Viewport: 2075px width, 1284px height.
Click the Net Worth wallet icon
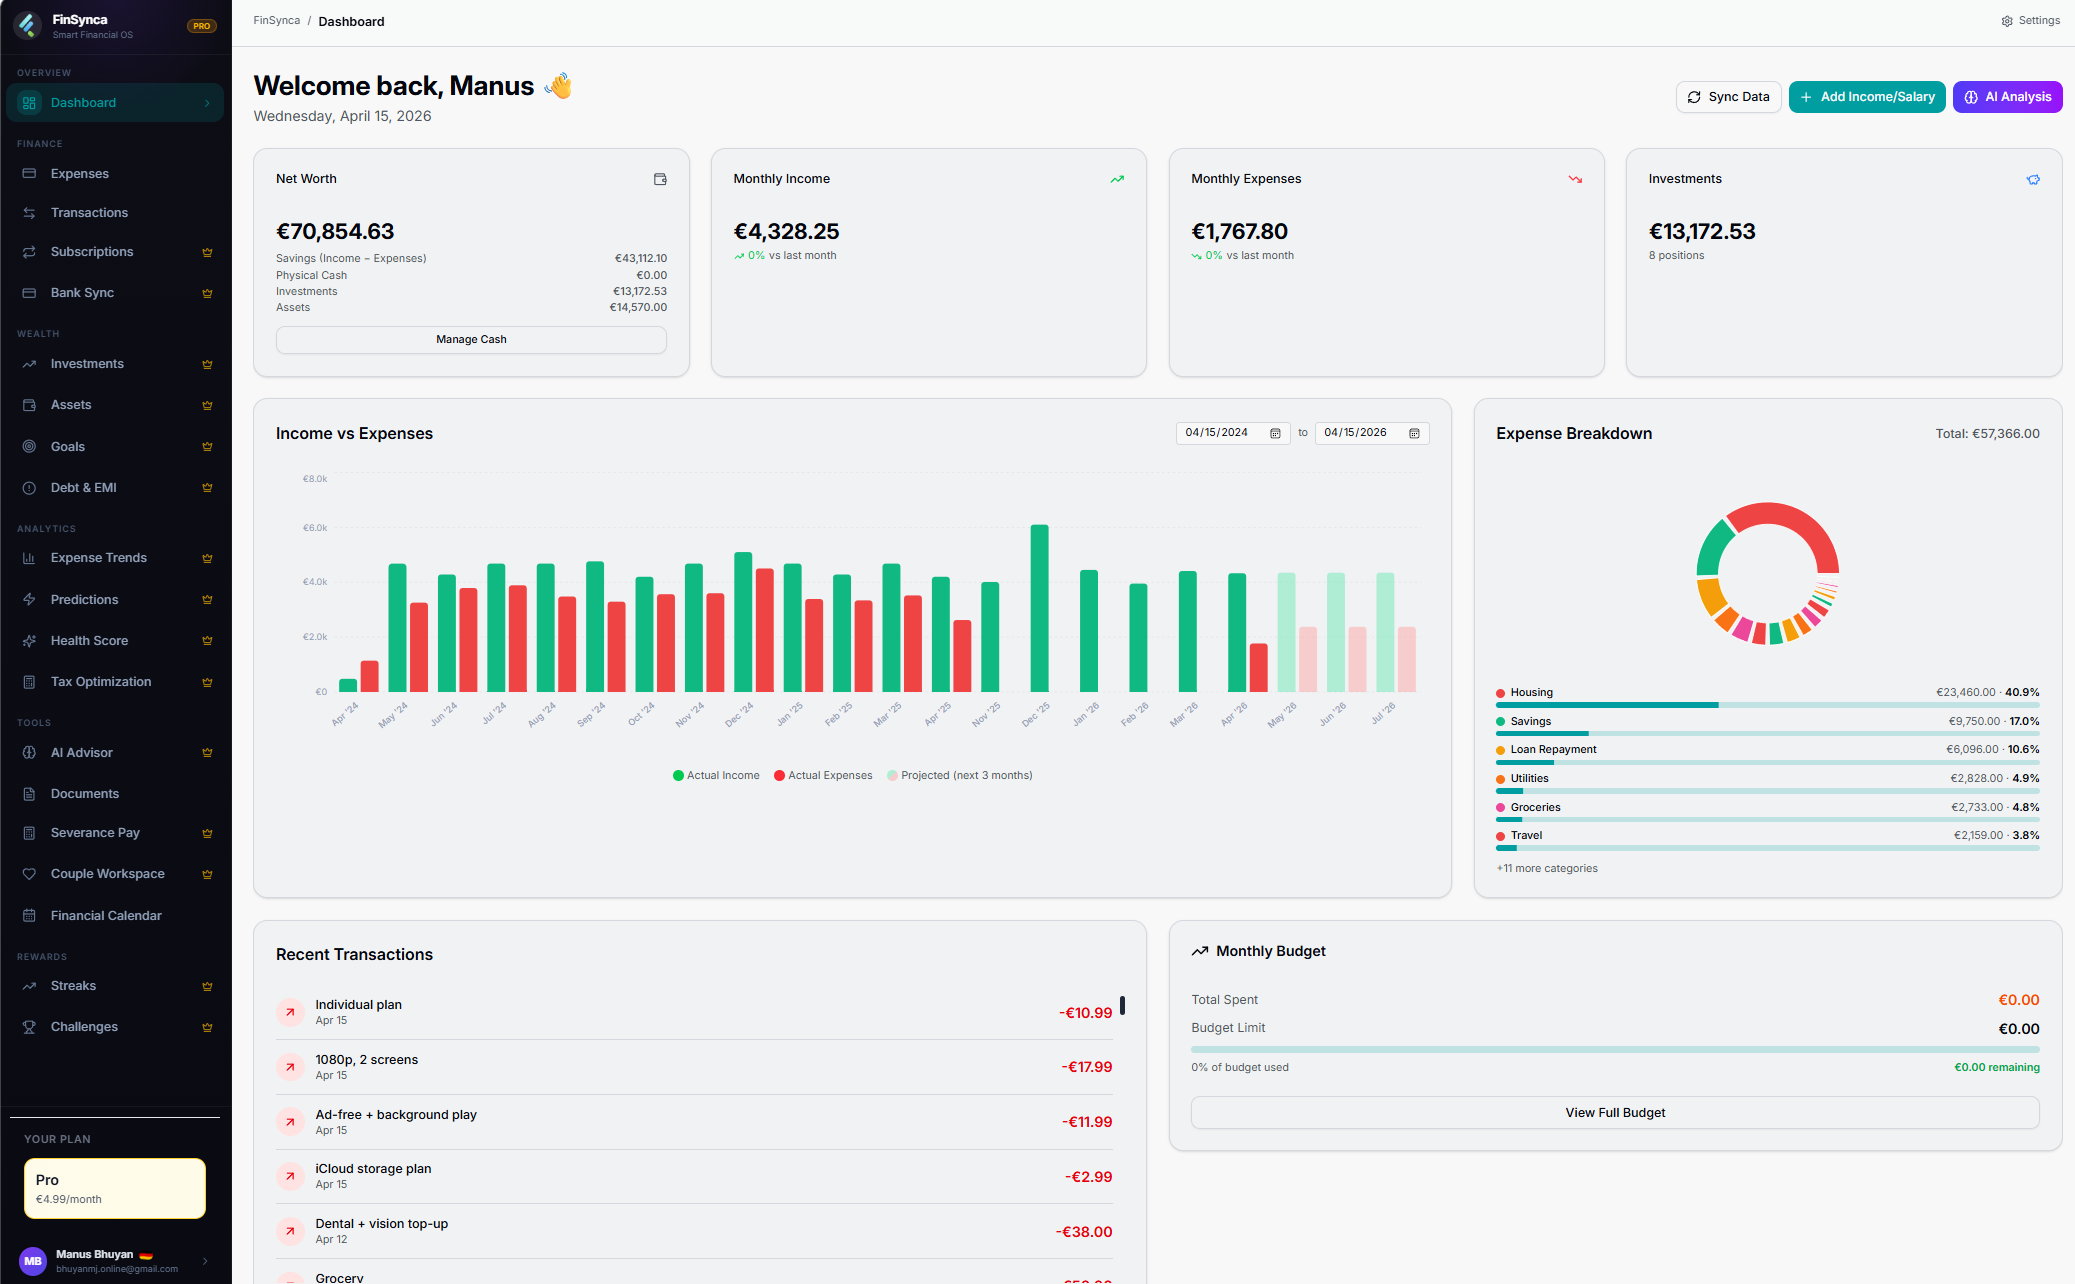point(660,179)
